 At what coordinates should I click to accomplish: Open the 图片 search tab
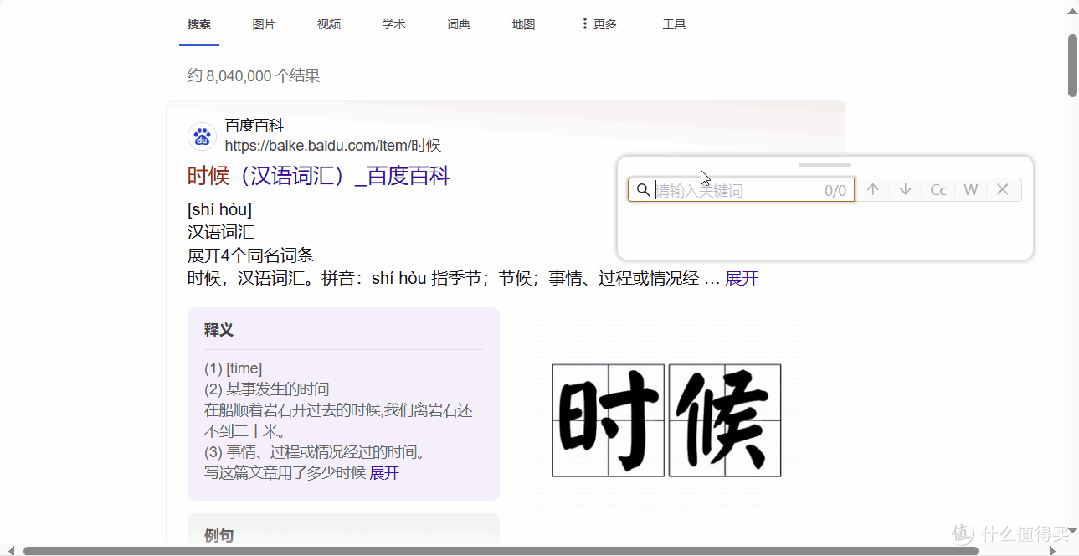[264, 24]
